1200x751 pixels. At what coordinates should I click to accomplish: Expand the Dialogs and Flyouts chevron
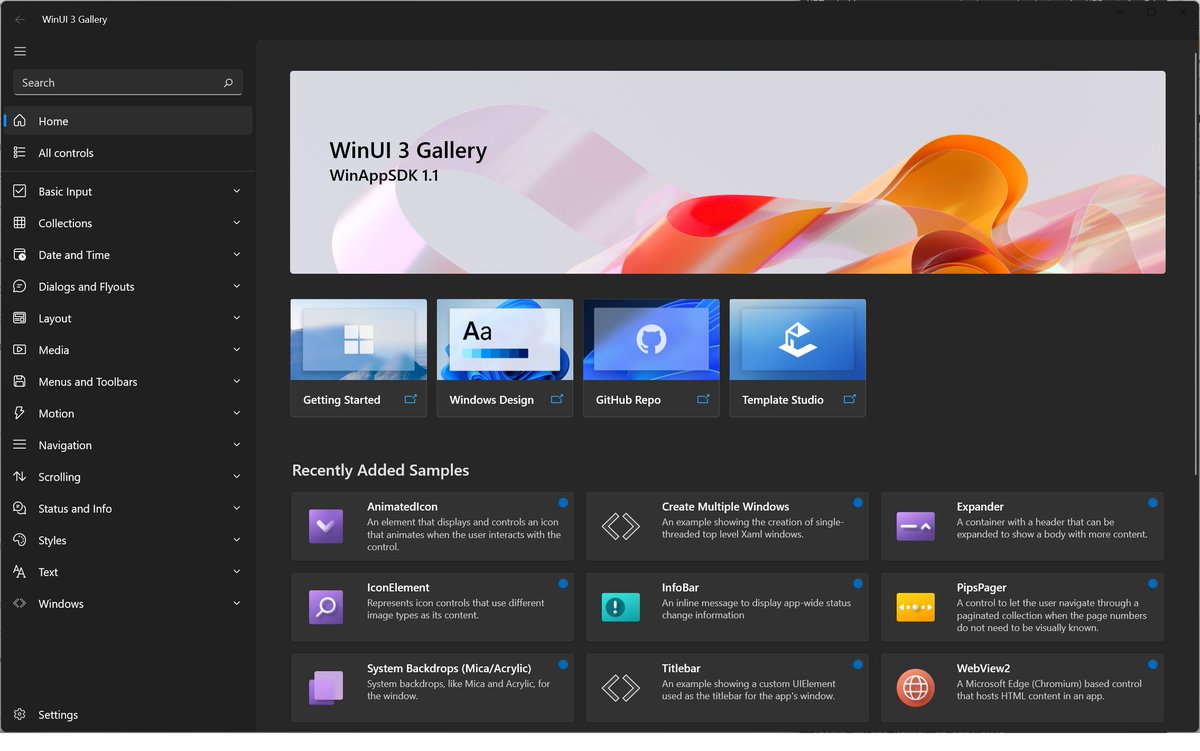[x=237, y=286]
